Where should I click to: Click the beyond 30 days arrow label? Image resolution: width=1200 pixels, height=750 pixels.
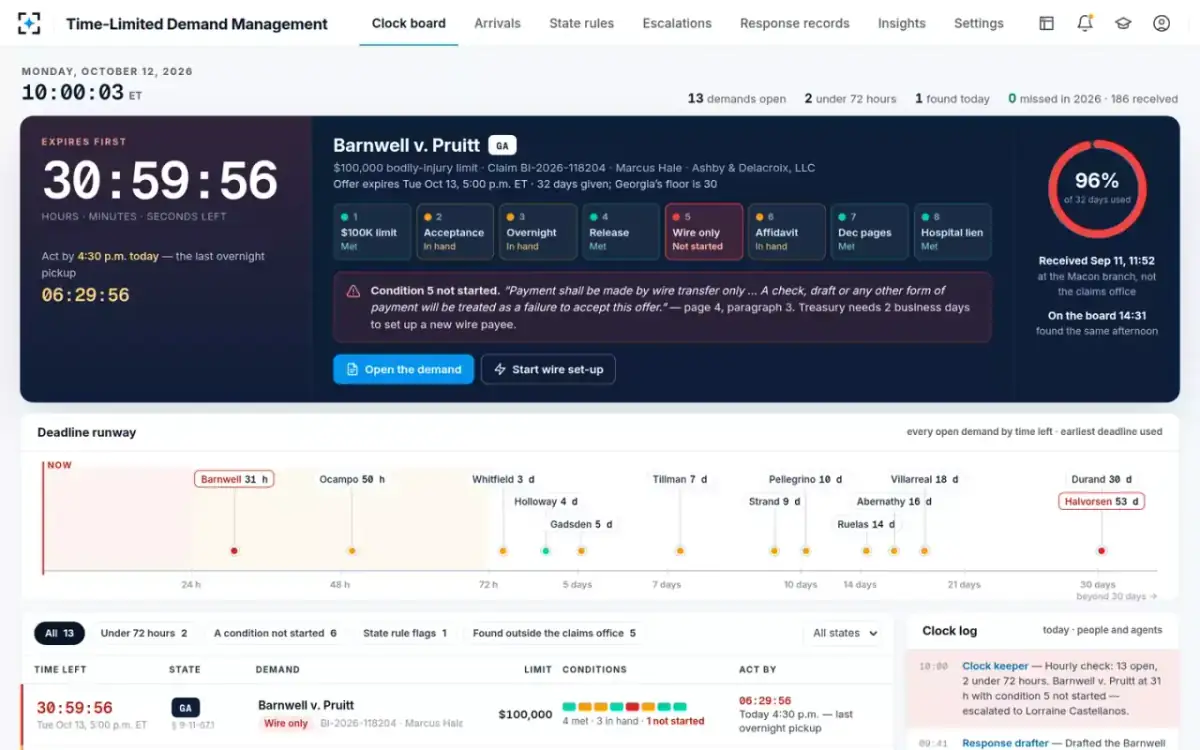[1117, 596]
